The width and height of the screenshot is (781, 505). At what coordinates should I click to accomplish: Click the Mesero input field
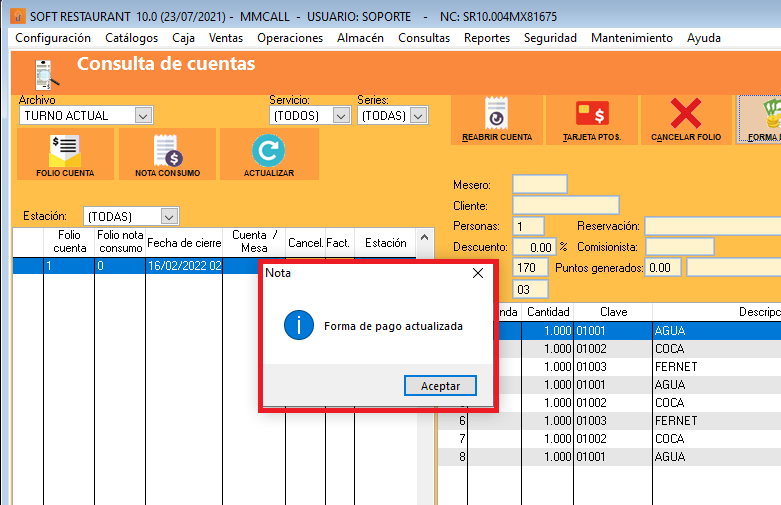539,184
